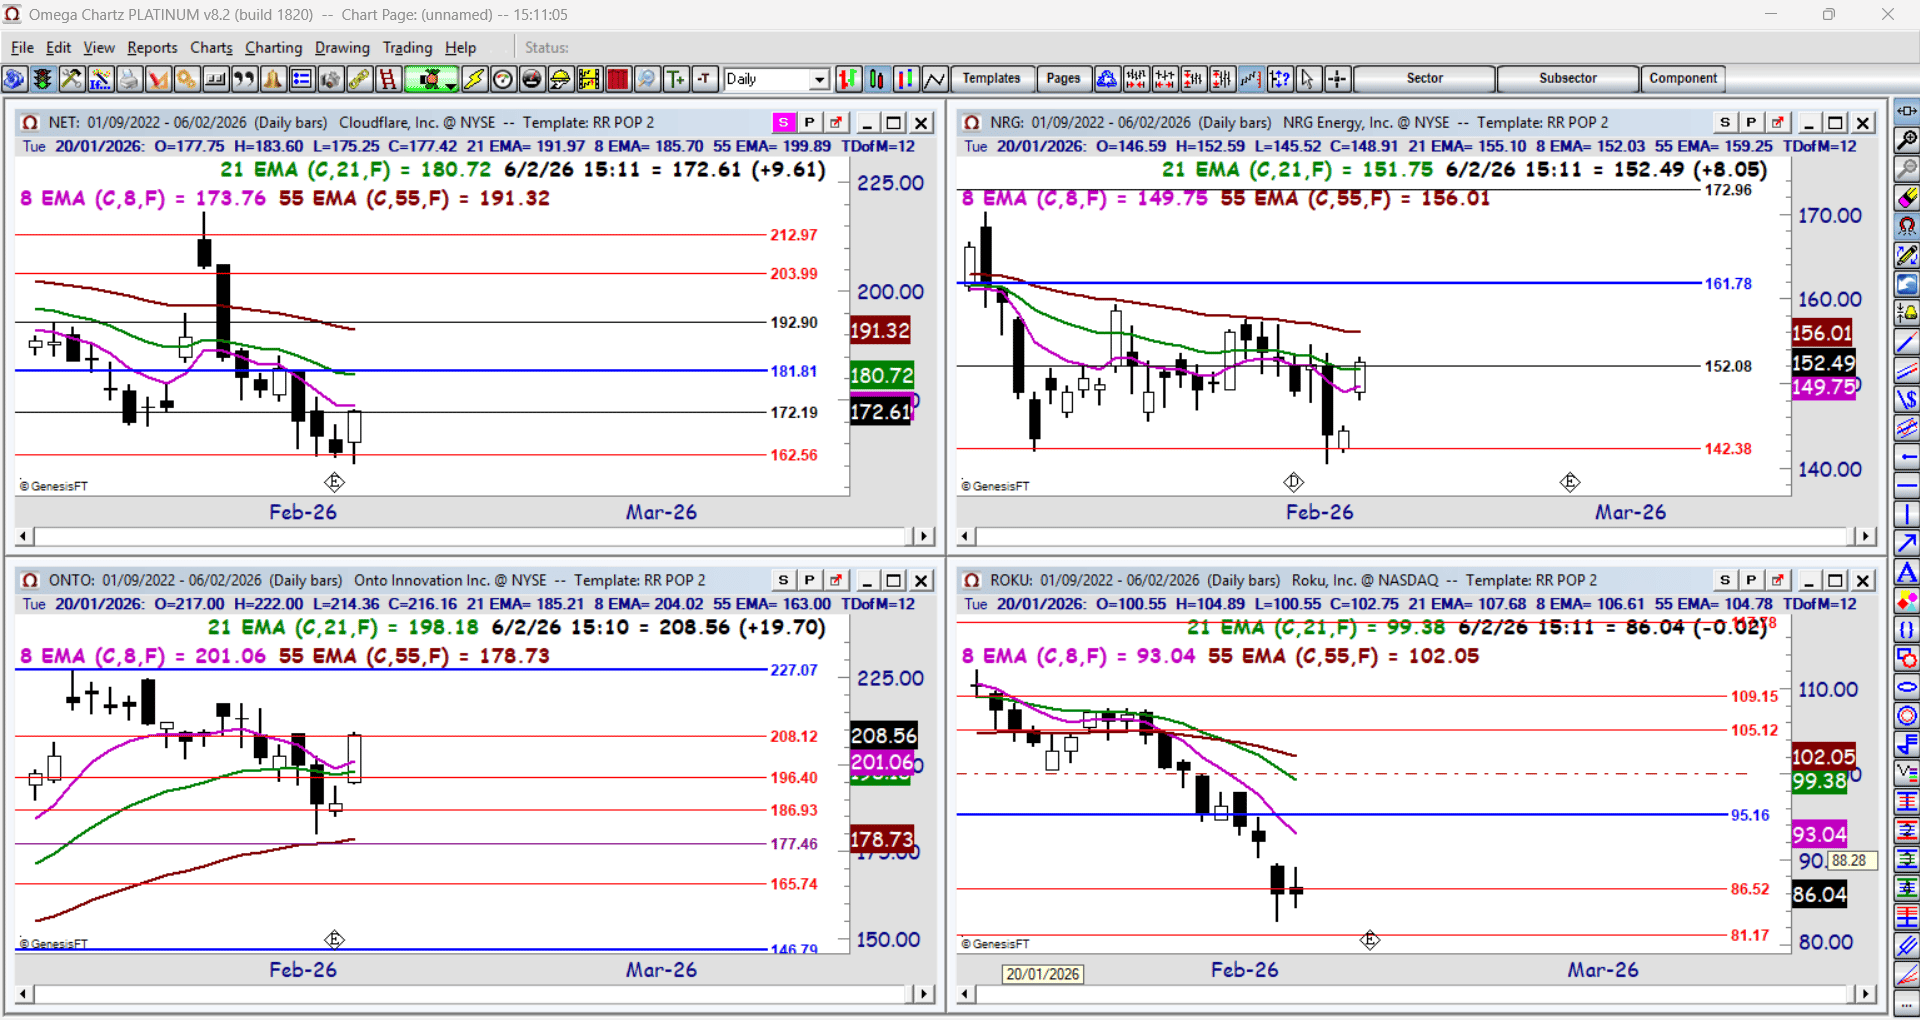Select the text A drawing tool
This screenshot has height=1020, width=1920.
coord(1907,573)
